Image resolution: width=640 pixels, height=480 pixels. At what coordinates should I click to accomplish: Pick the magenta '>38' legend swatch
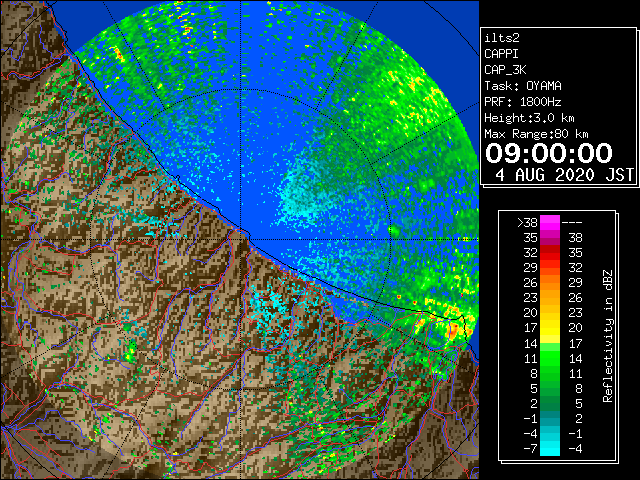[550, 222]
